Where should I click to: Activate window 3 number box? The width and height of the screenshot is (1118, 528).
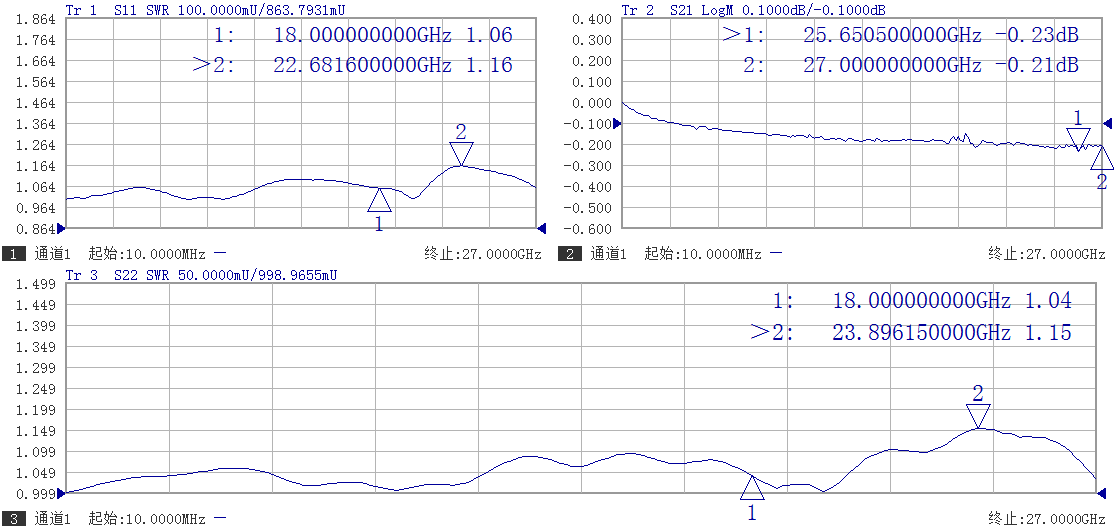pos(15,518)
